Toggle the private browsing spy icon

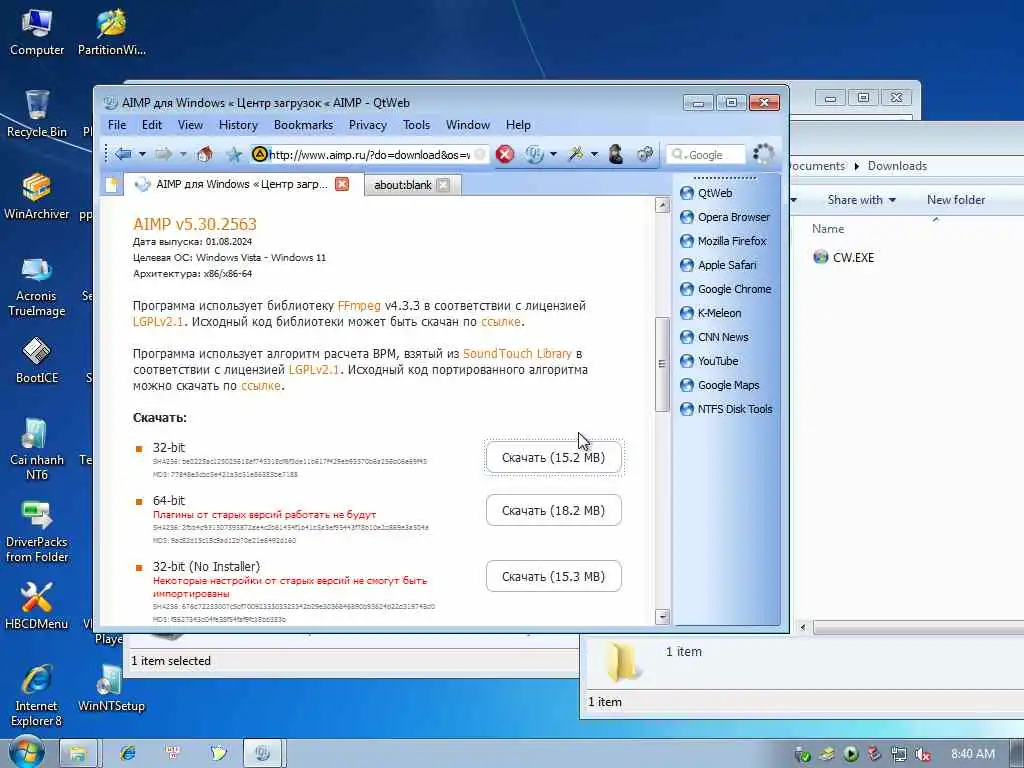coord(615,154)
